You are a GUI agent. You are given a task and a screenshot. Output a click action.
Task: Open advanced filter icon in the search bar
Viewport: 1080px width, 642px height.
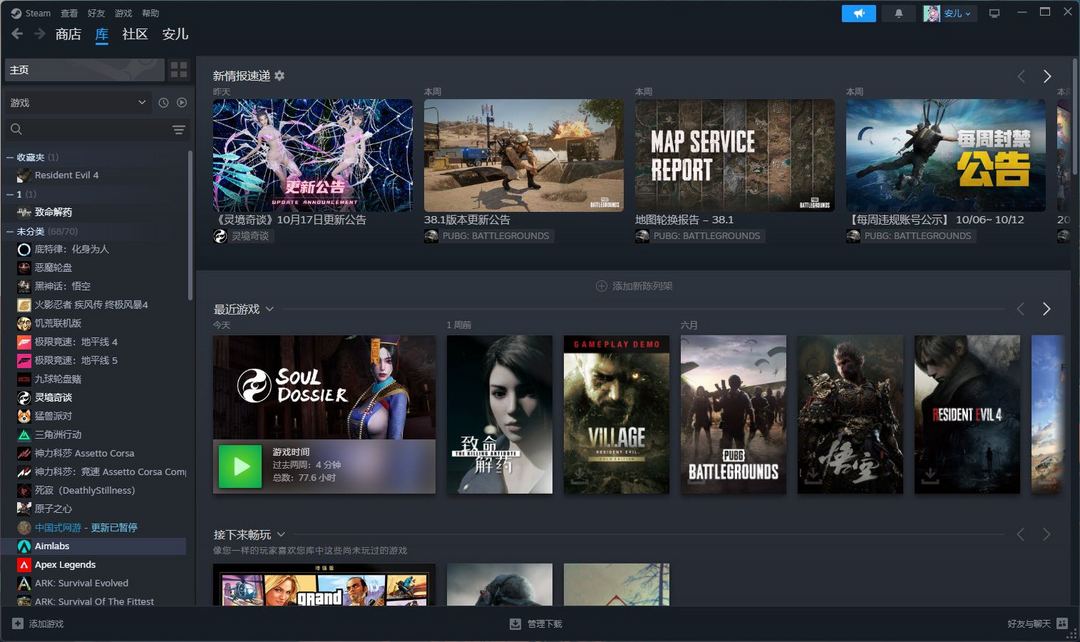pyautogui.click(x=179, y=130)
